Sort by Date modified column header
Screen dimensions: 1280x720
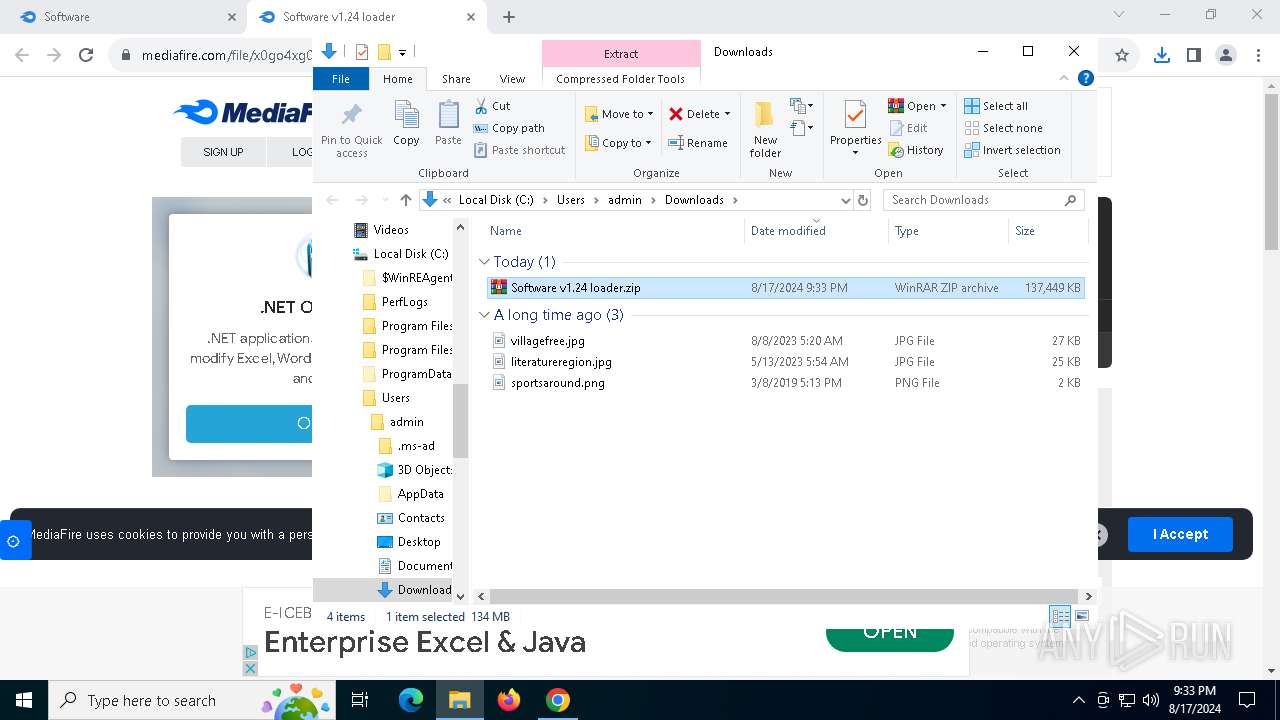click(815, 231)
